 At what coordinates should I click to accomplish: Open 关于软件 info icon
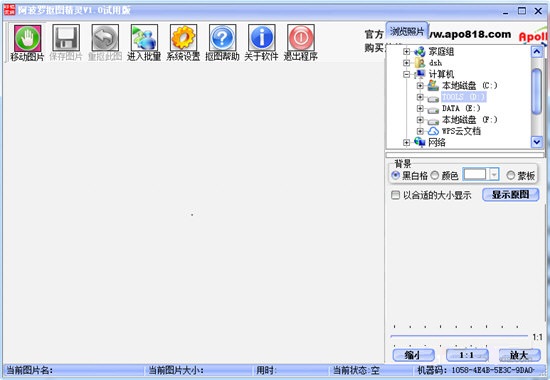pos(261,38)
